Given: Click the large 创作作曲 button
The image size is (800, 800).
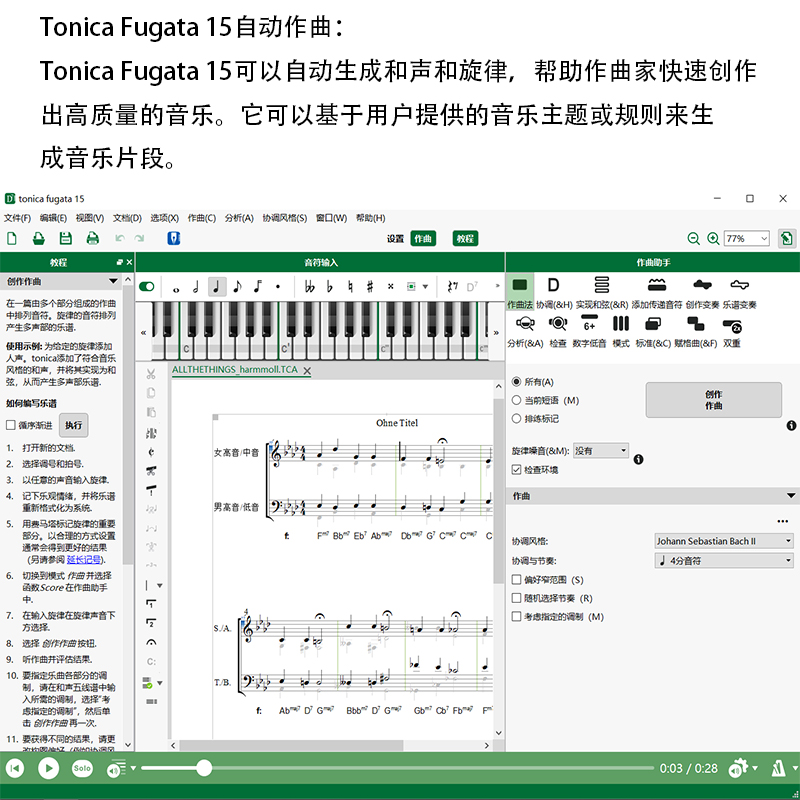Looking at the screenshot, I should pos(713,400).
